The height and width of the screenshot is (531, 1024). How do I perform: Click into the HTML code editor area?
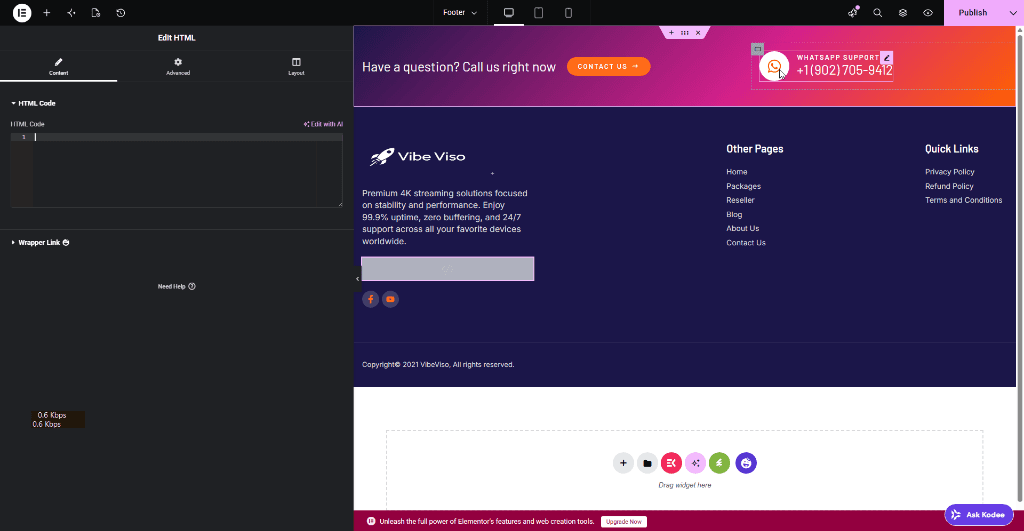(x=176, y=170)
